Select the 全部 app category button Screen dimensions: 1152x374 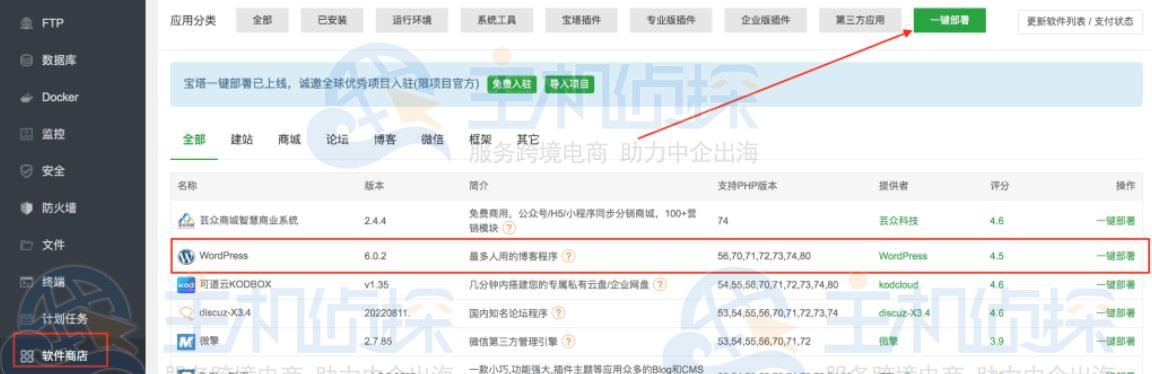pos(262,21)
